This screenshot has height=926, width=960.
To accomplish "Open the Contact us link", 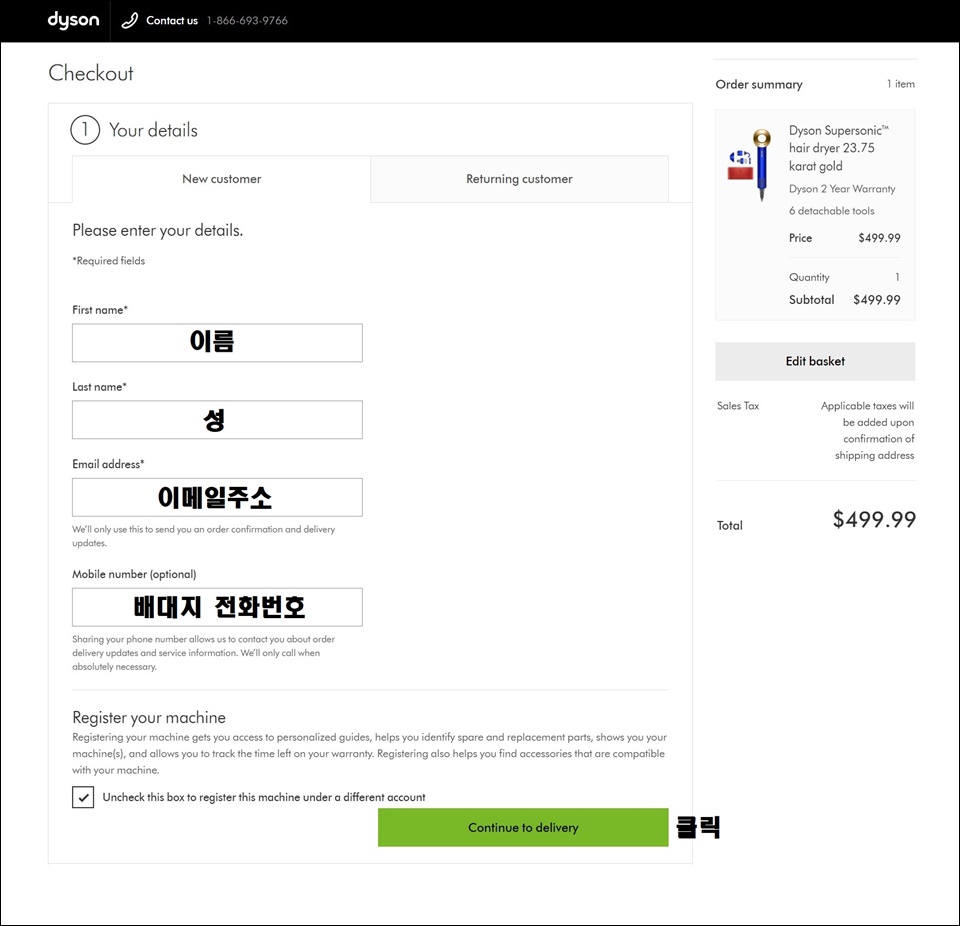I will (x=171, y=21).
